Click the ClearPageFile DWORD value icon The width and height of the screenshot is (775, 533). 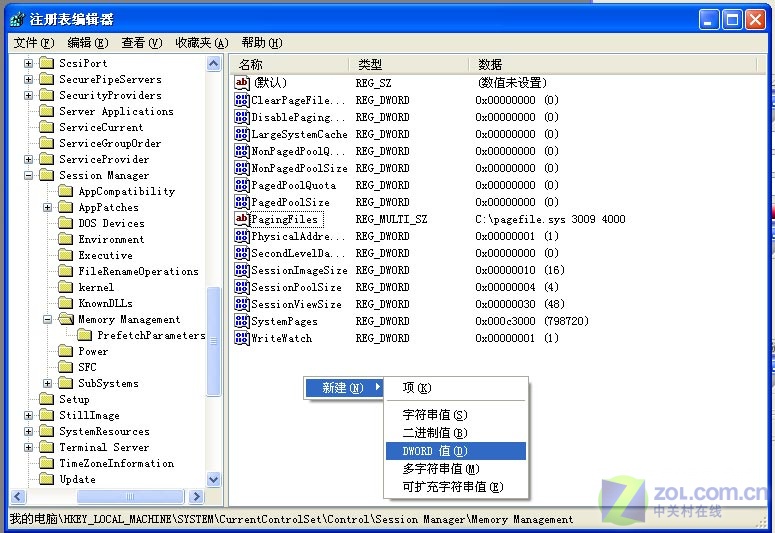pyautogui.click(x=242, y=100)
